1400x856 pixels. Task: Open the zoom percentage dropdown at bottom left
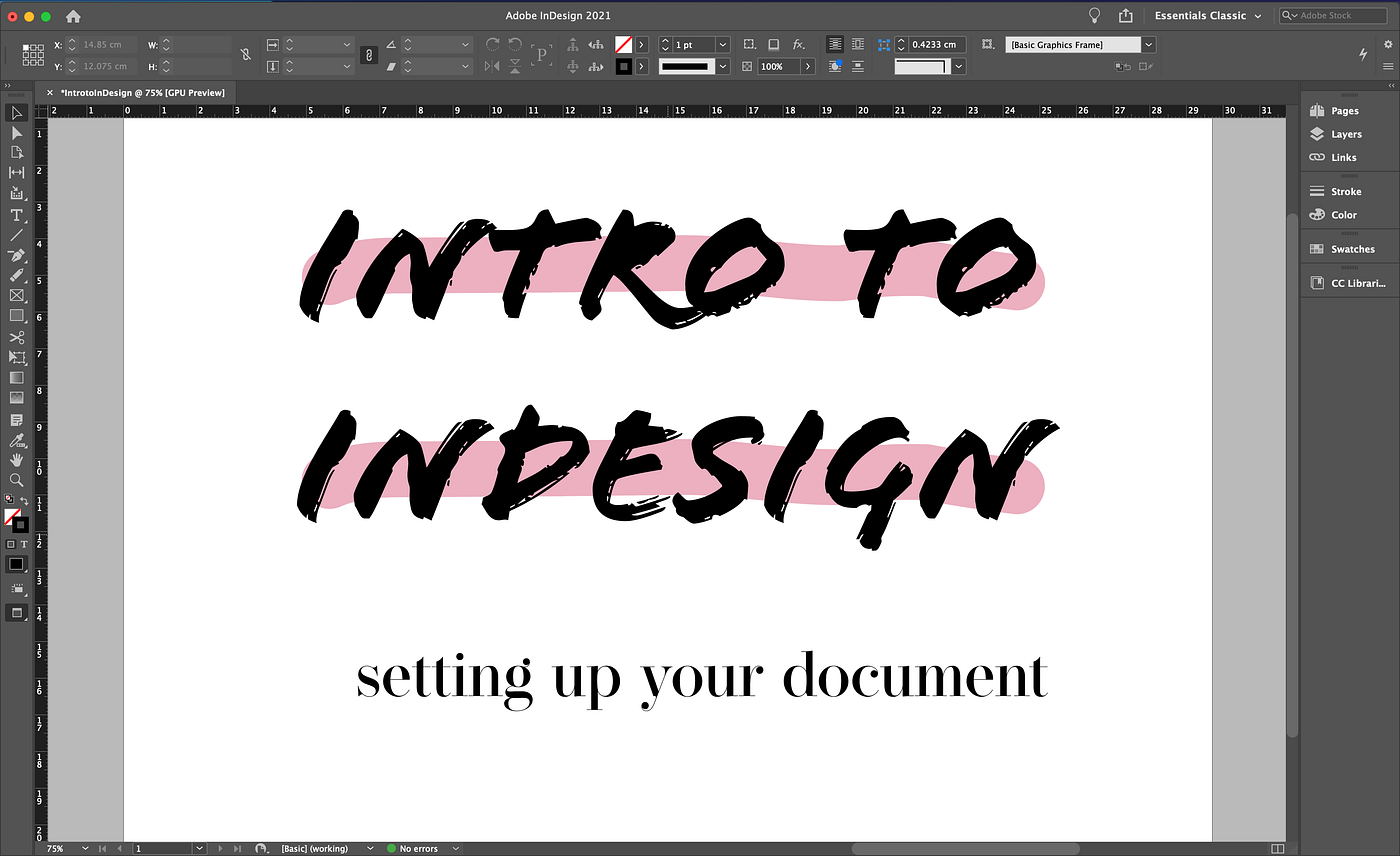82,847
